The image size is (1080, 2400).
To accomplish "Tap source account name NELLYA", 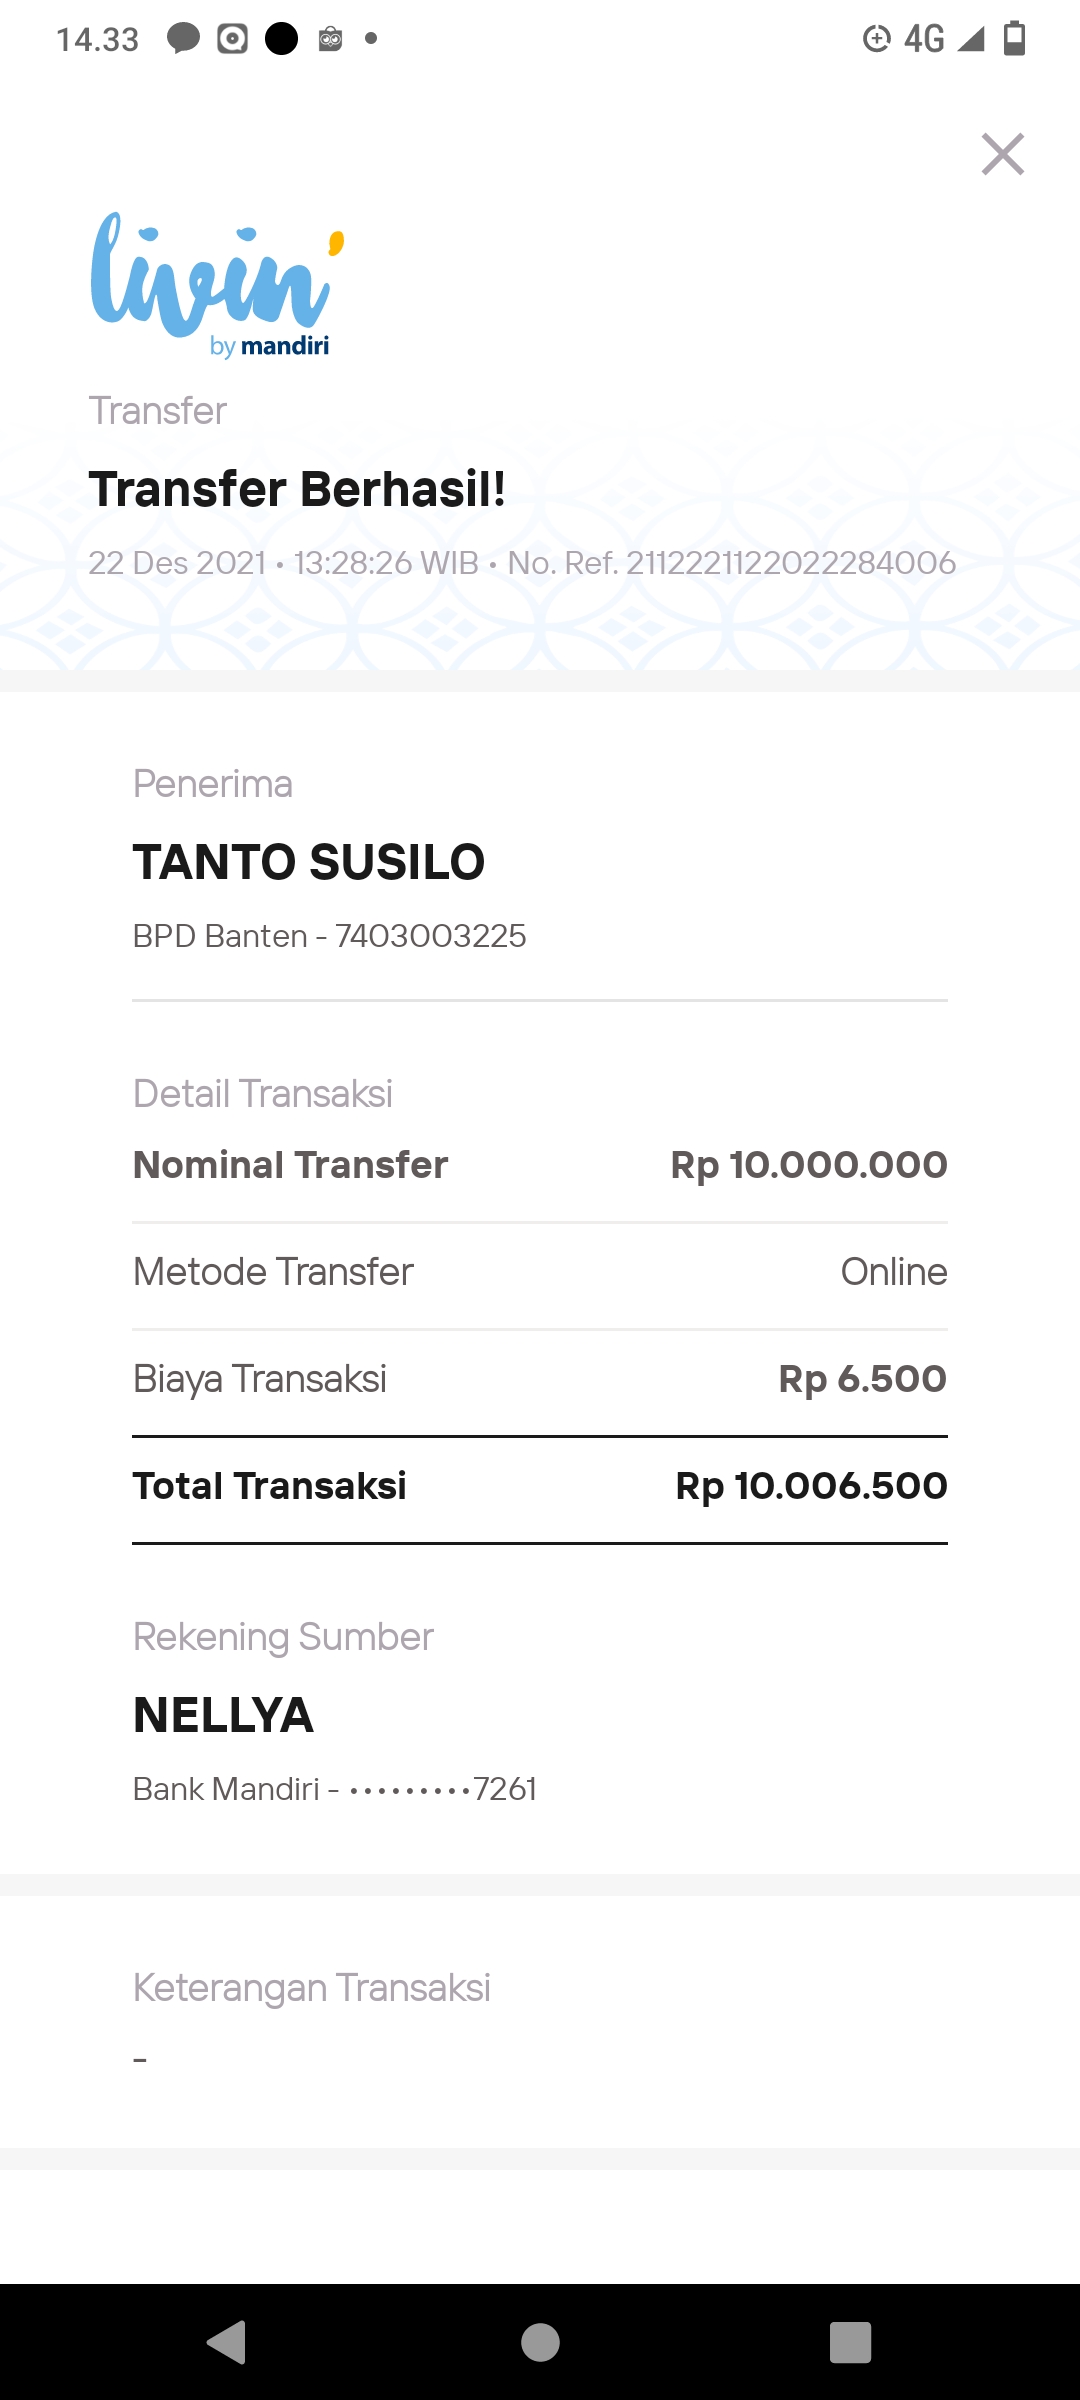I will point(224,1715).
